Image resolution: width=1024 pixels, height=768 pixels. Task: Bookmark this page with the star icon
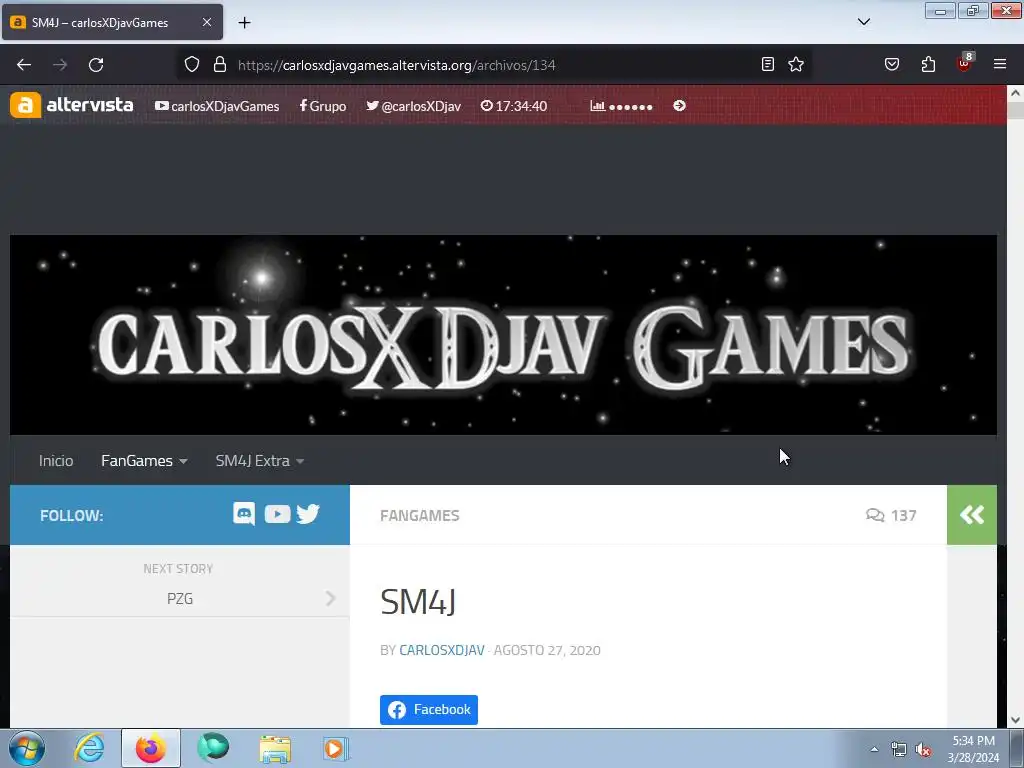795,64
